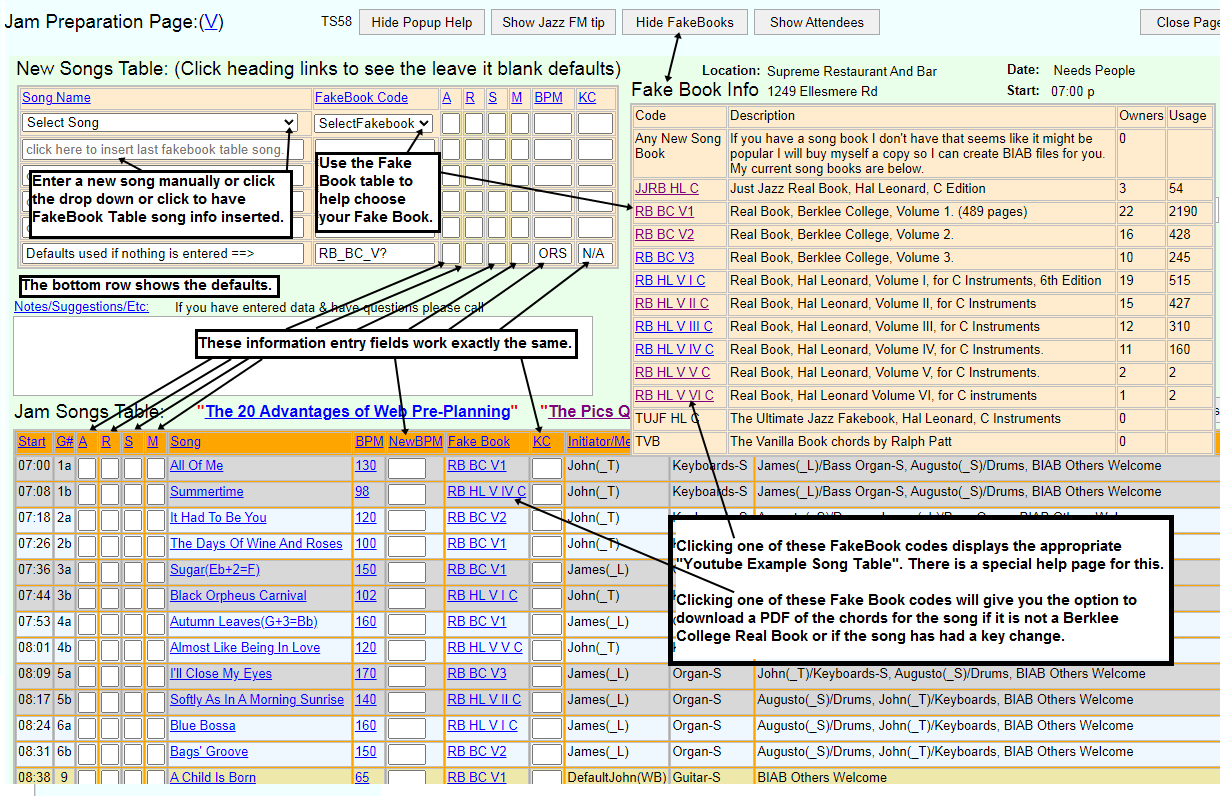Open I'll Close My Eyes song
The image size is (1220, 808).
pos(221,674)
